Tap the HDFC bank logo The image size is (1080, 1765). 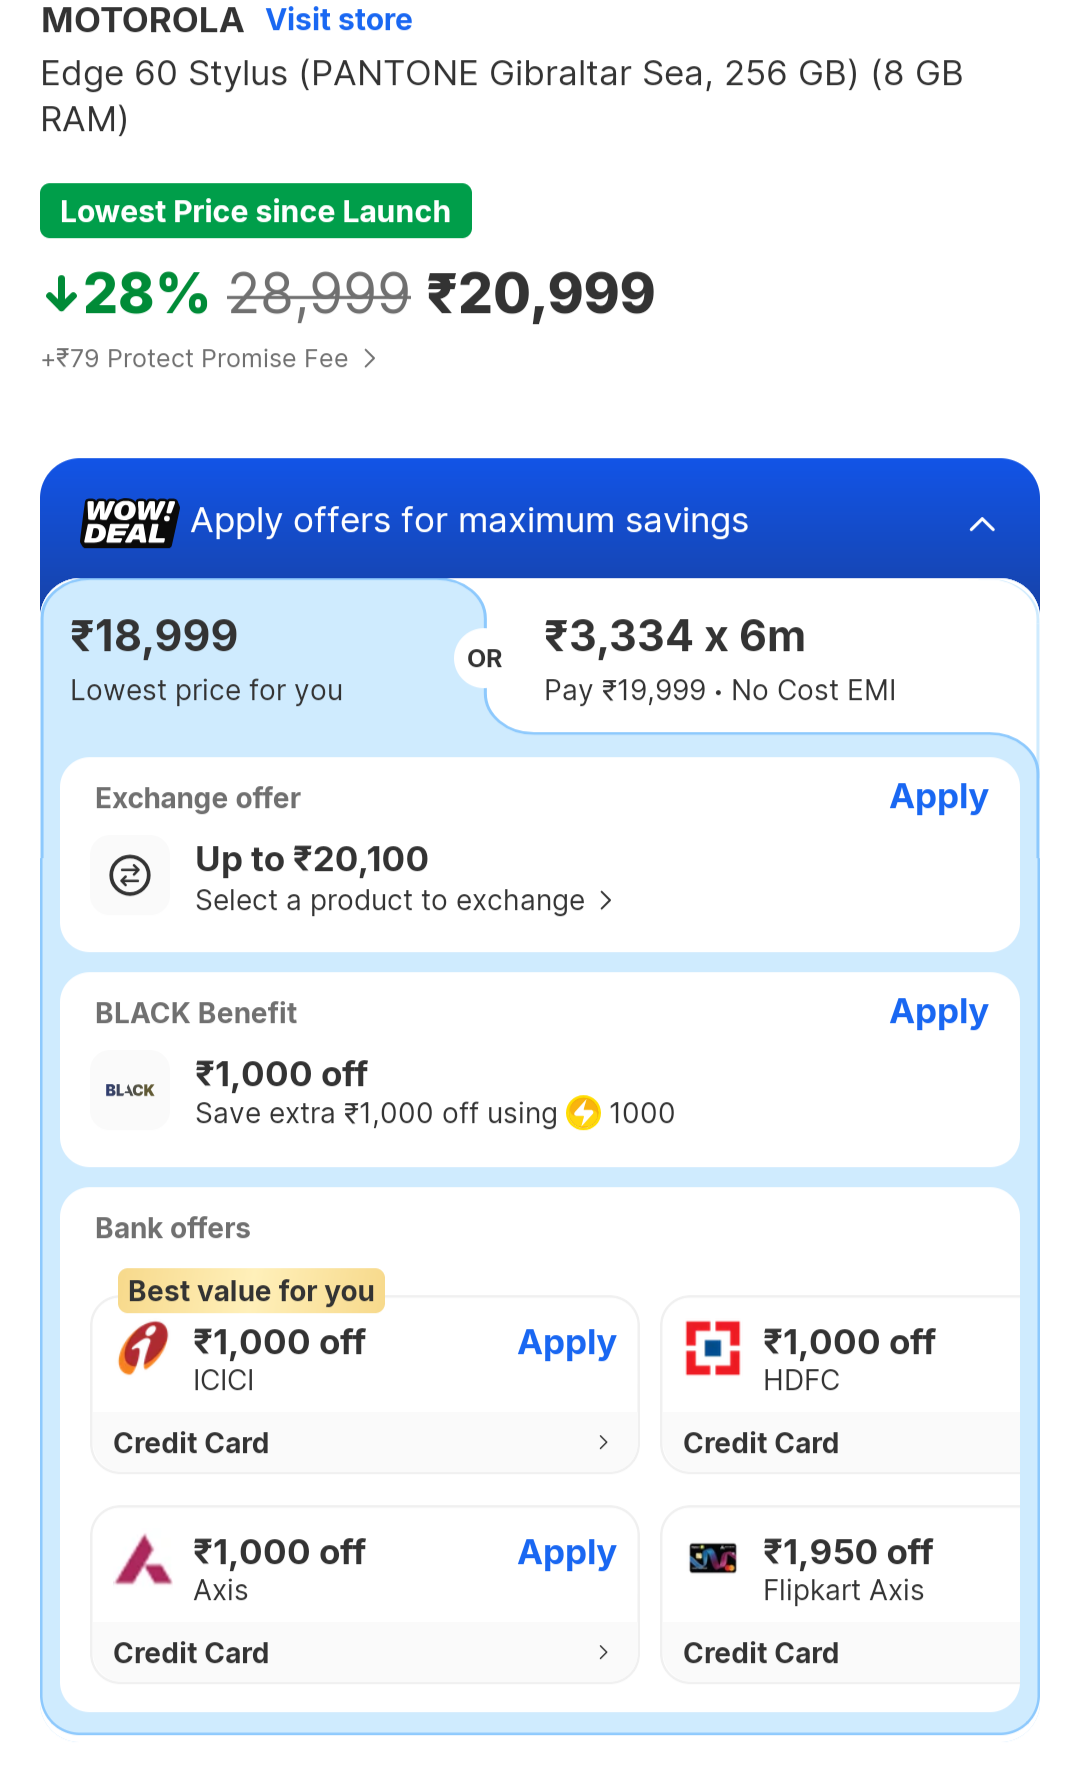point(713,1348)
